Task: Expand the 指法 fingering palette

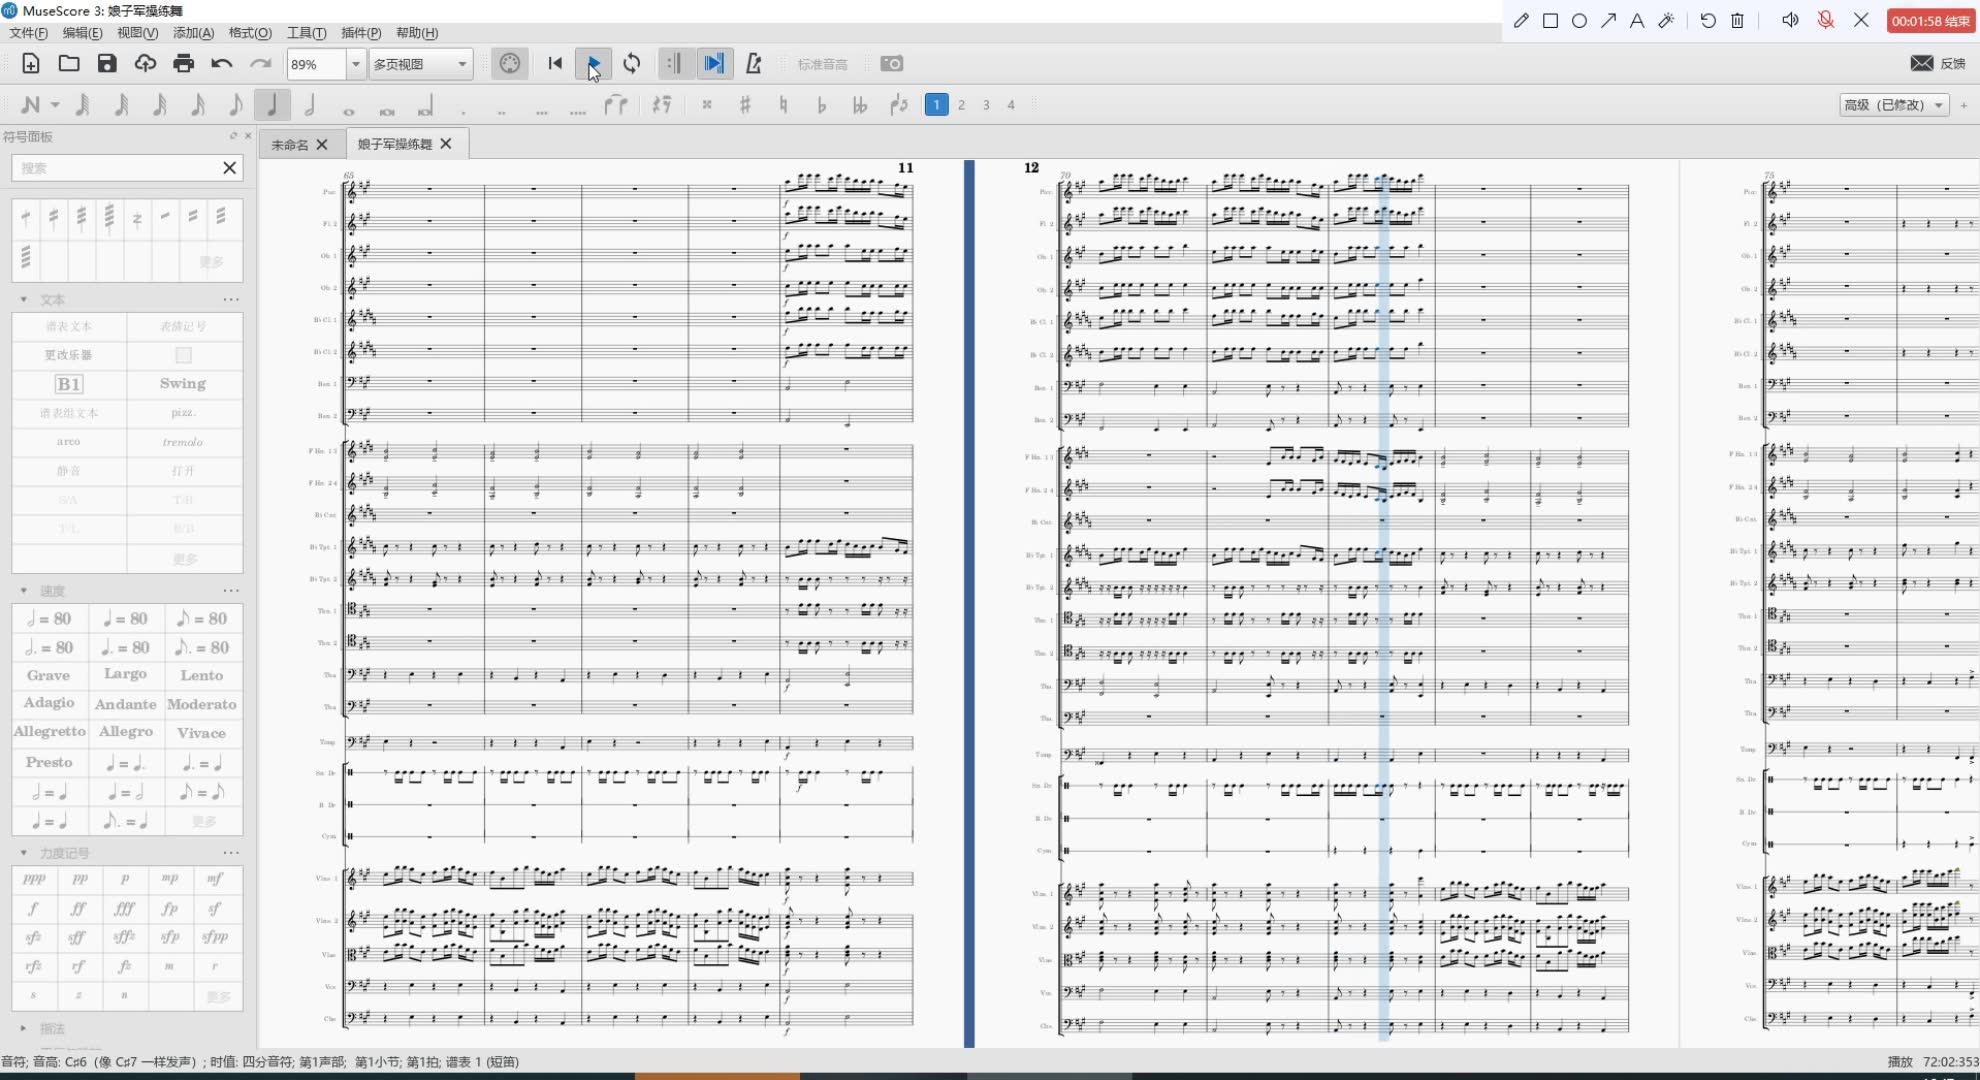Action: tap(24, 1028)
